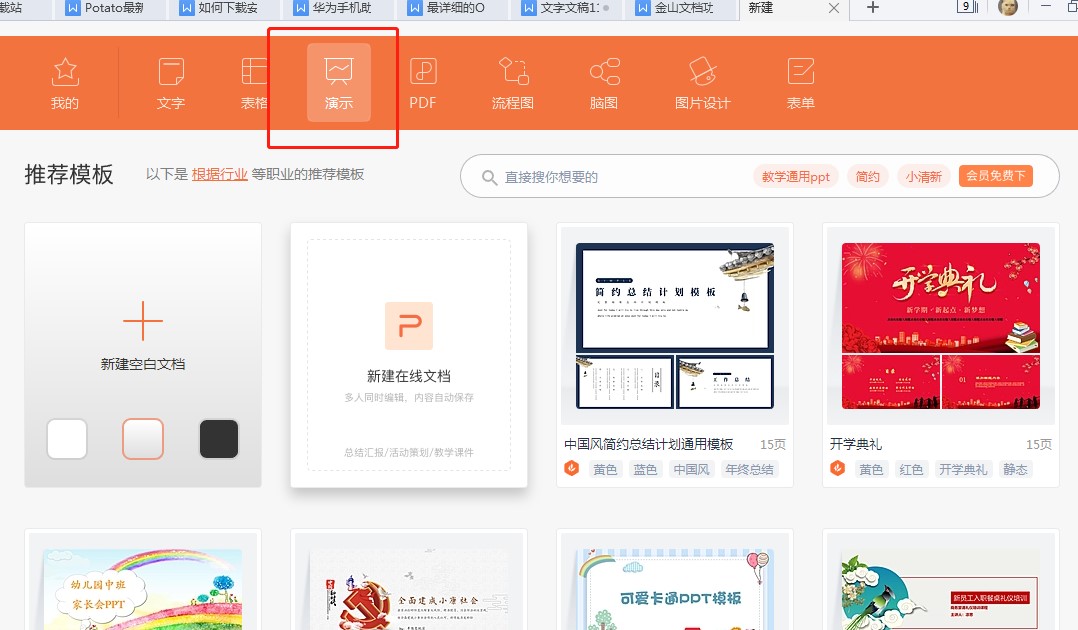Select the 演示 presentation type
1078x630 pixels.
pos(339,83)
